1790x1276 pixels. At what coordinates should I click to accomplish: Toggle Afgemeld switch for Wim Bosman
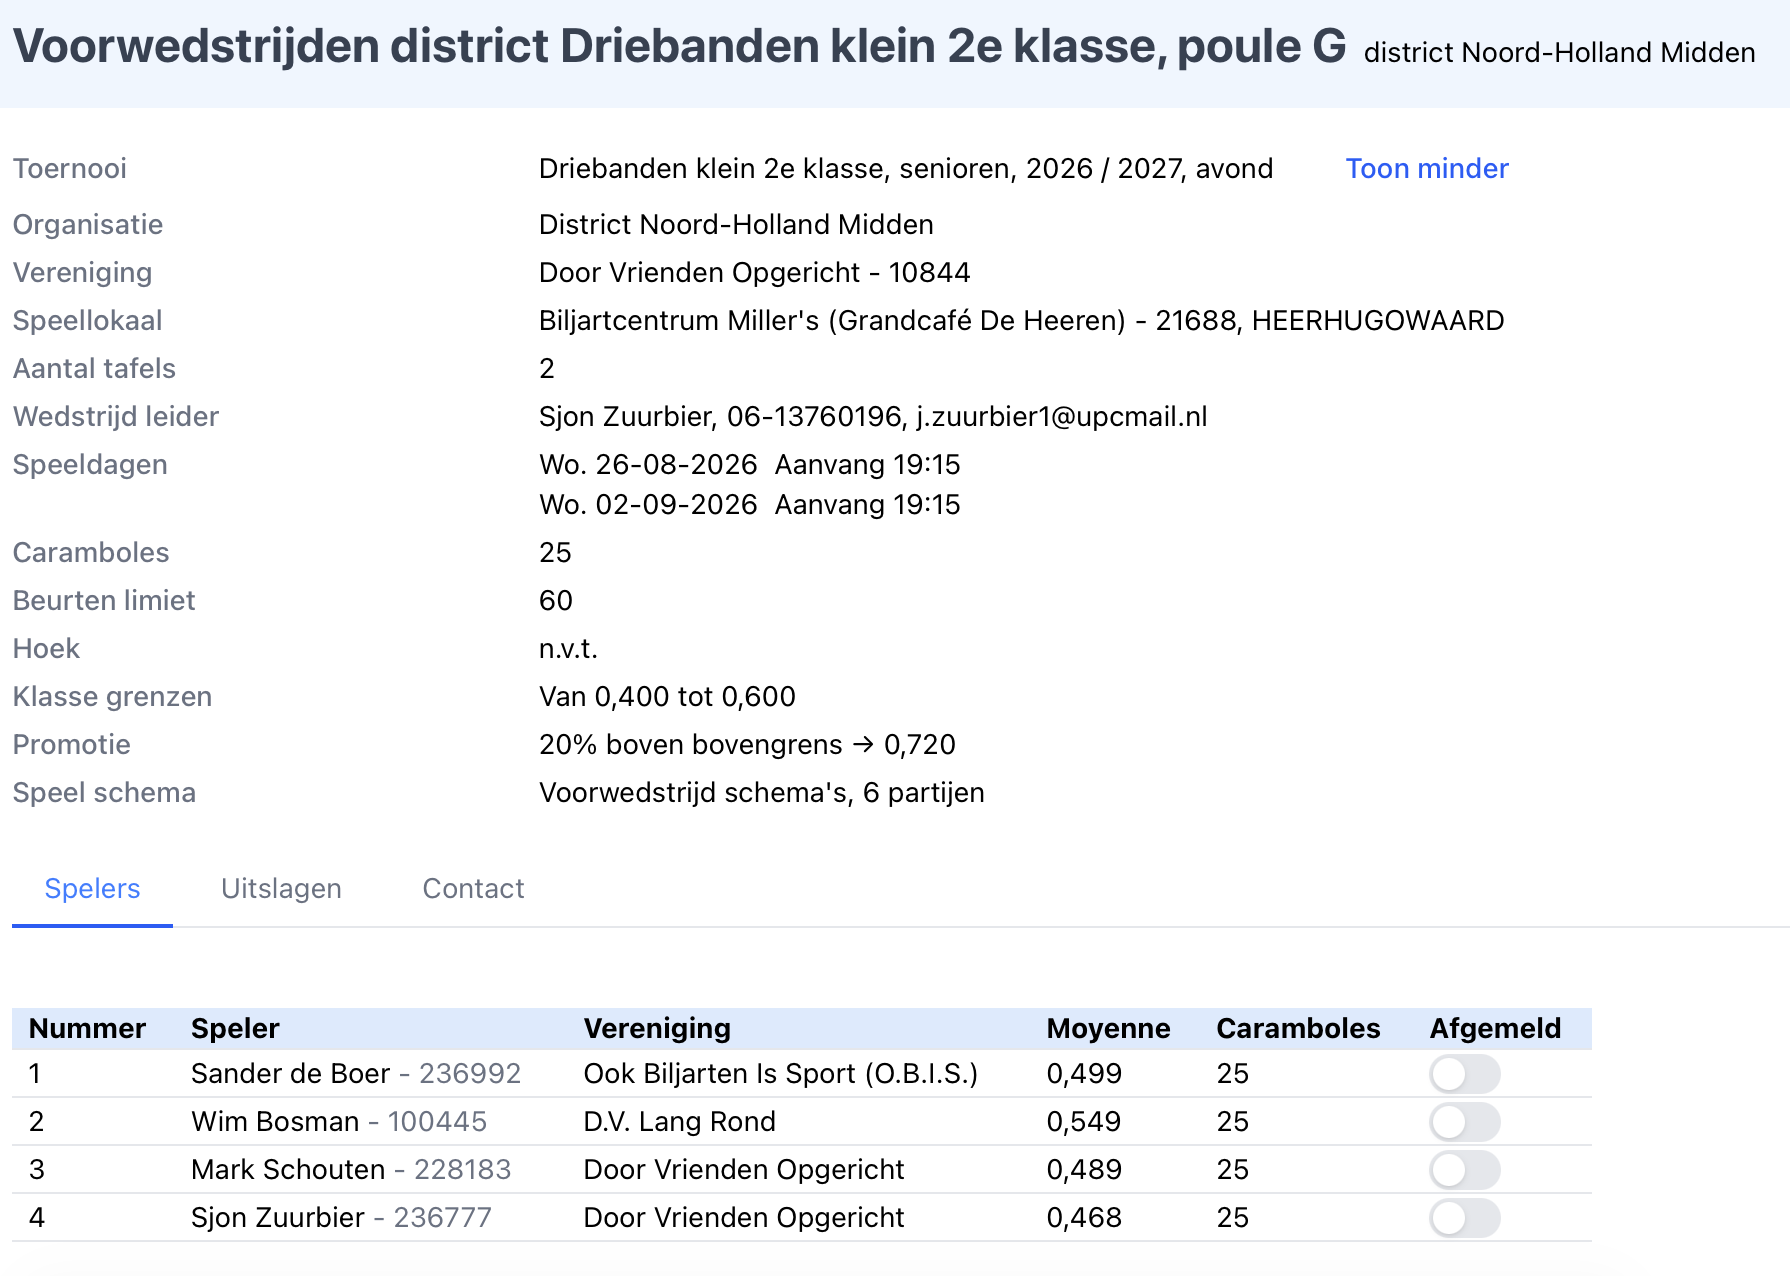coord(1464,1122)
